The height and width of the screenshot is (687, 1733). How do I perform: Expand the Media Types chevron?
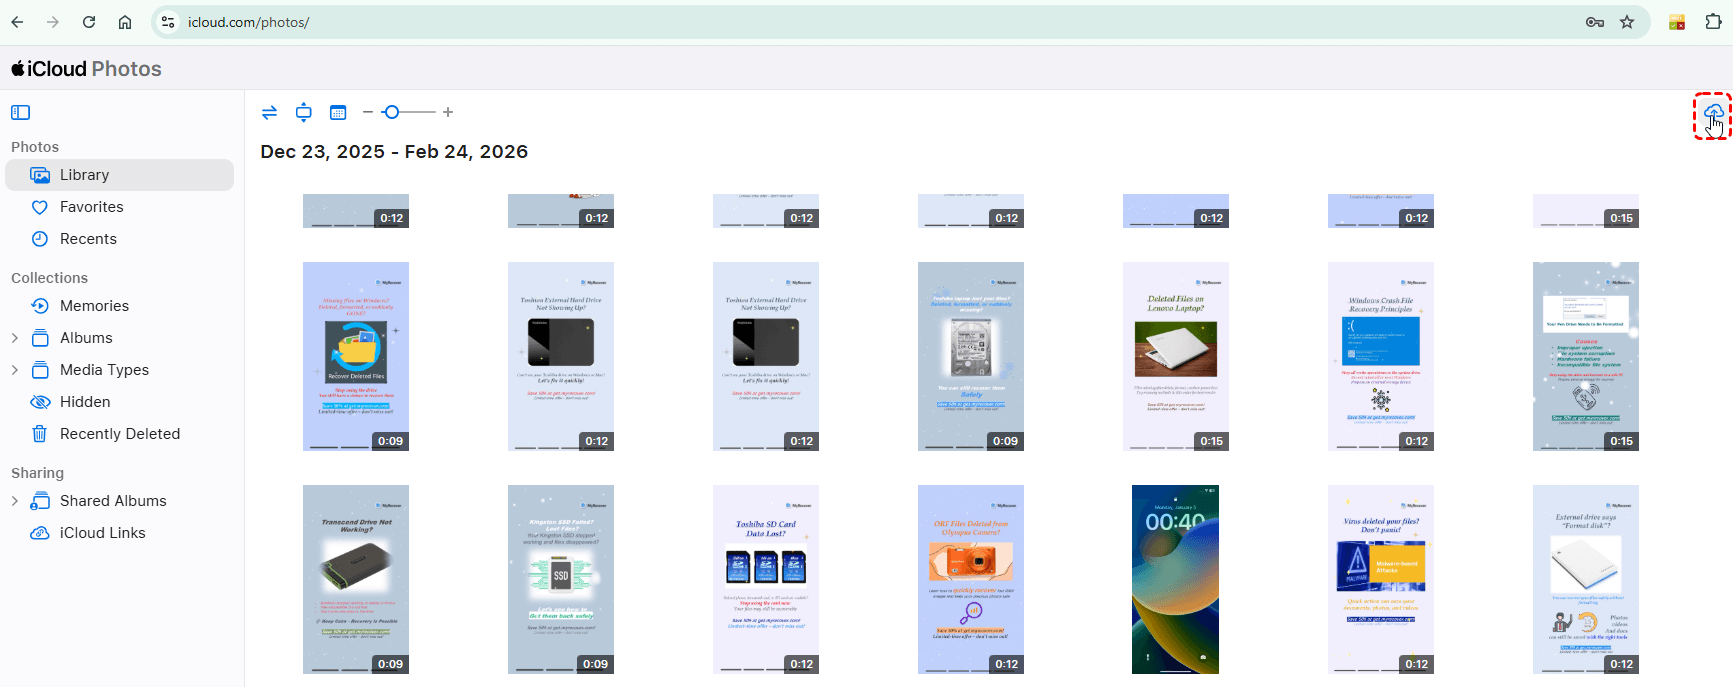15,370
